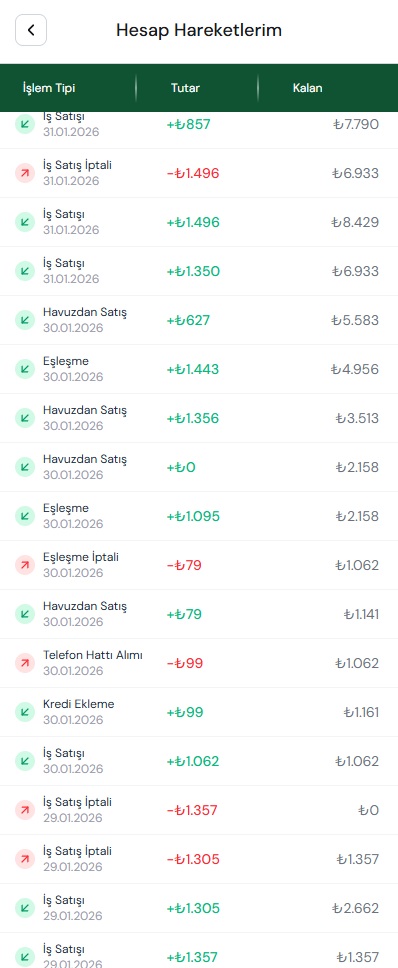The width and height of the screenshot is (398, 968).
Task: Open the Kredi Ekleme transaction row
Action: pos(199,712)
